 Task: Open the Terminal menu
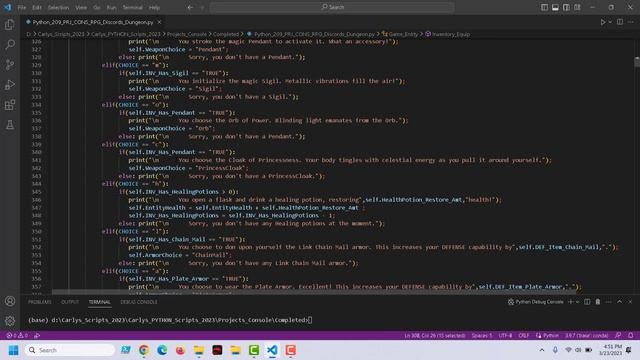(x=133, y=7)
